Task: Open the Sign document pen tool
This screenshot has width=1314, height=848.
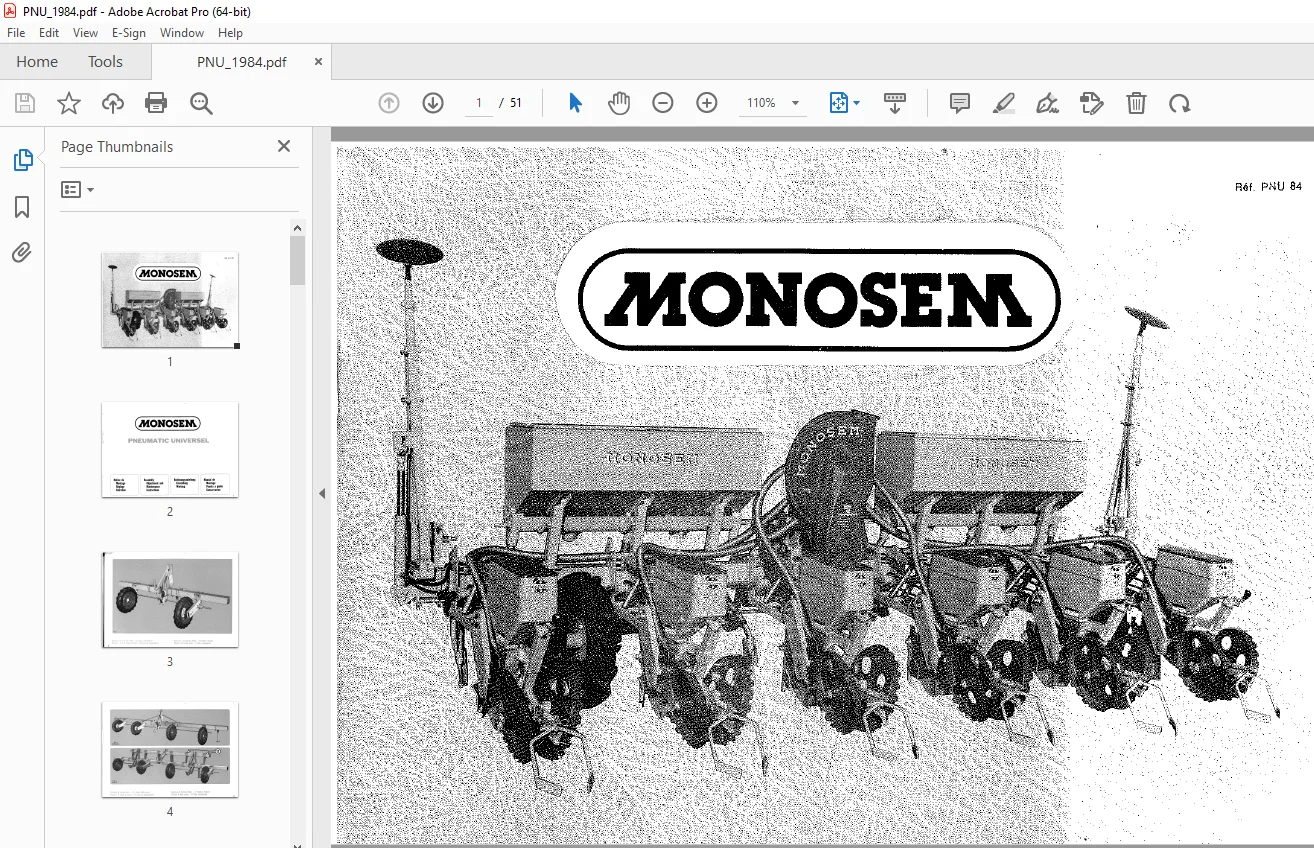Action: (x=1047, y=103)
